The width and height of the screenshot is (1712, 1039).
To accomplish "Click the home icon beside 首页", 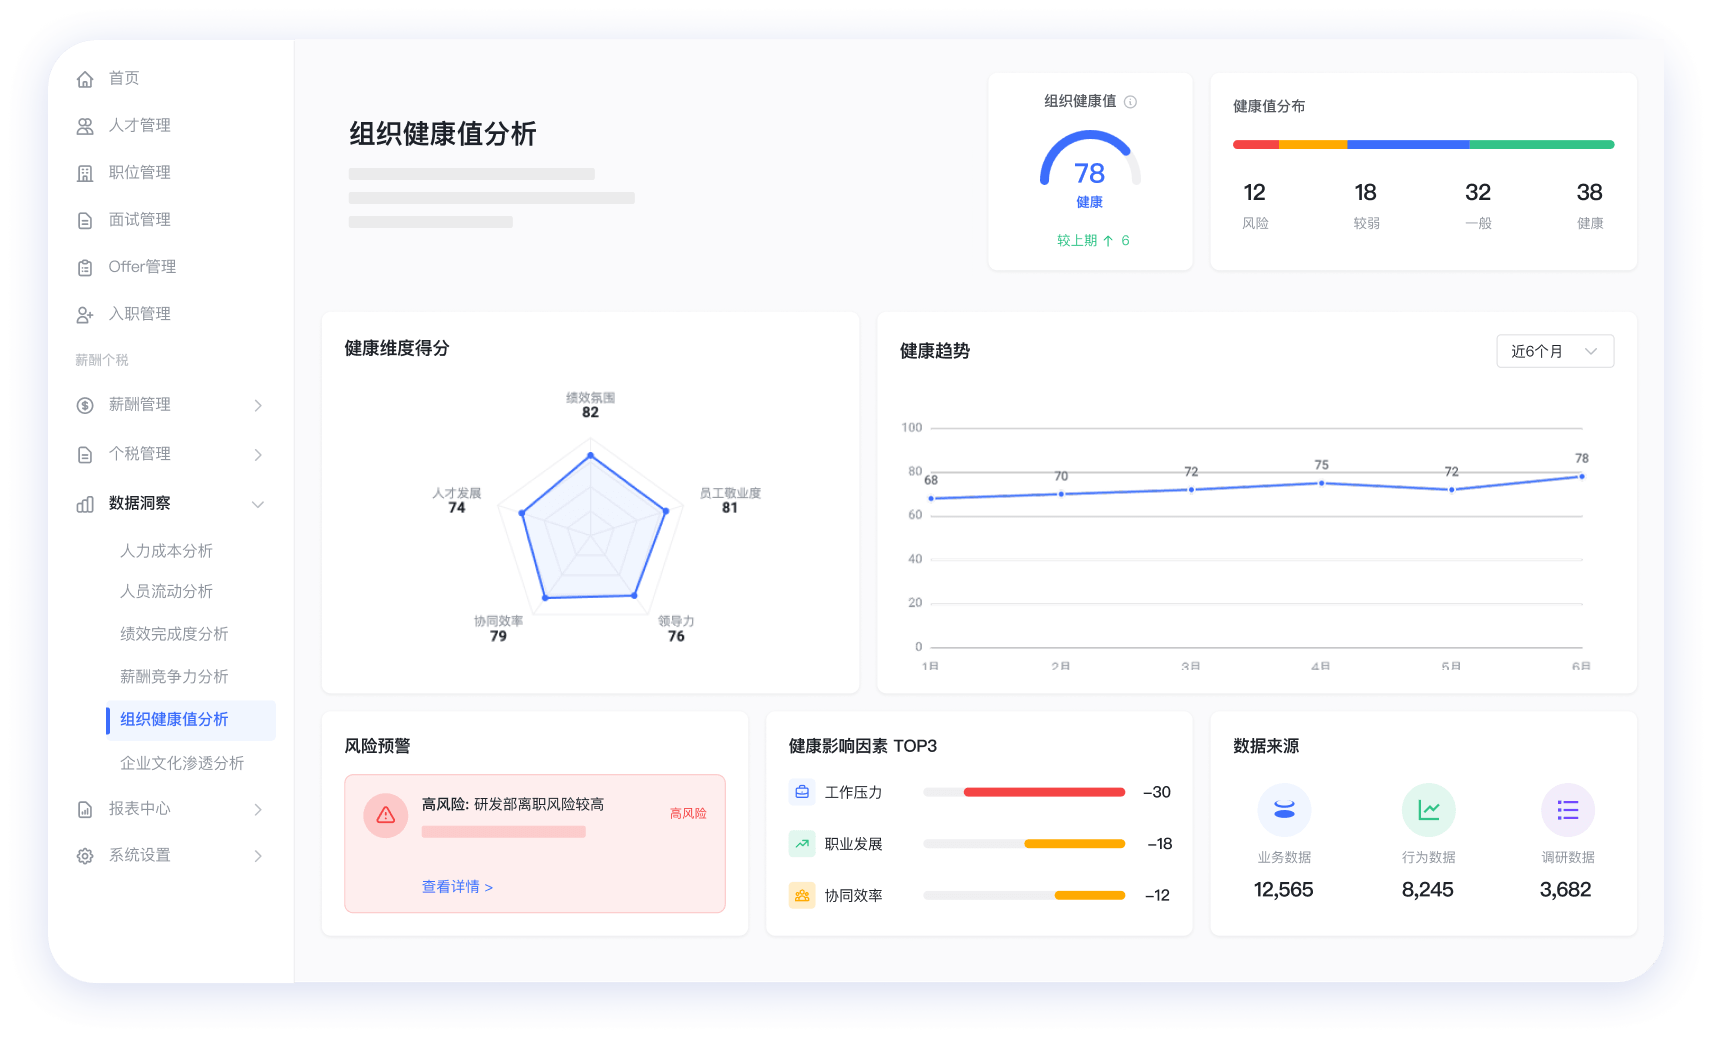I will coord(85,79).
